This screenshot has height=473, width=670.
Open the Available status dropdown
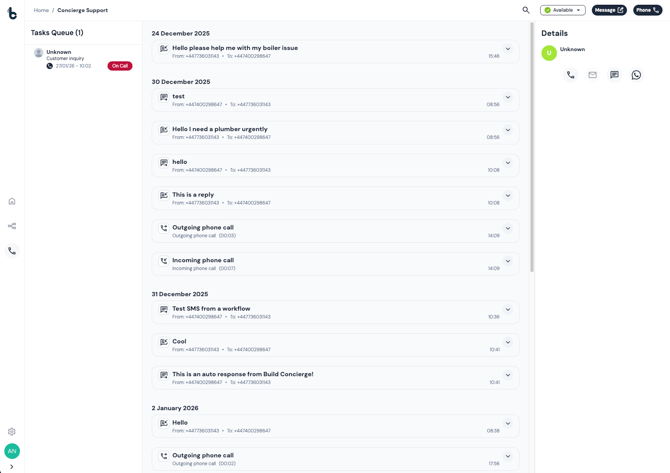click(x=563, y=10)
